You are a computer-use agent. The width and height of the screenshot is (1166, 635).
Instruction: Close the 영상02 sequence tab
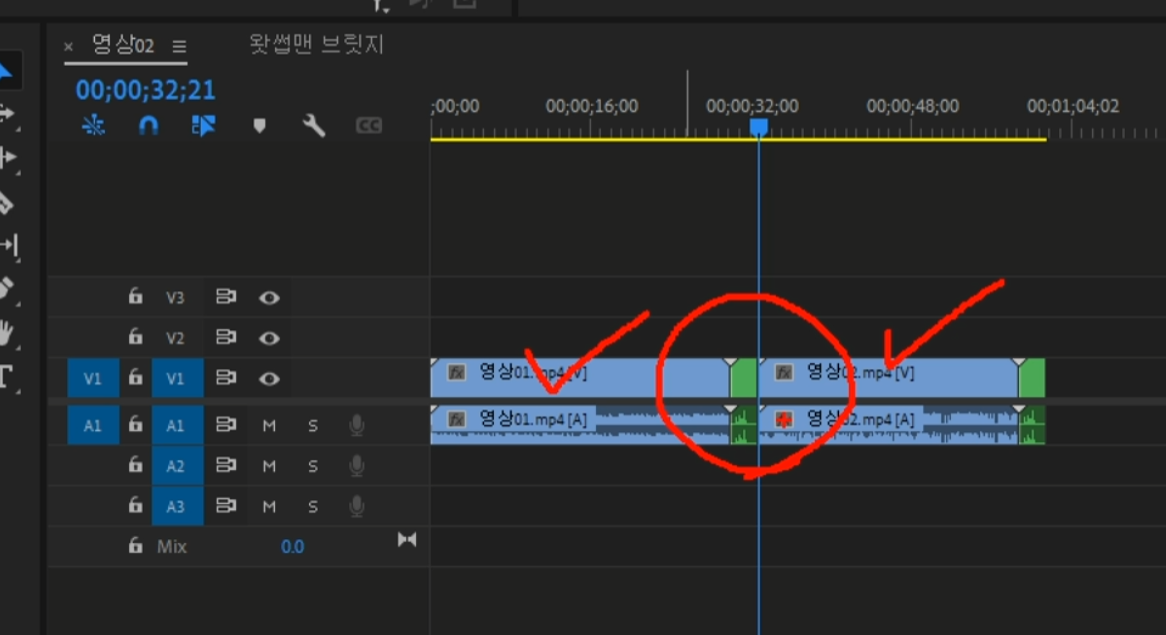point(68,46)
